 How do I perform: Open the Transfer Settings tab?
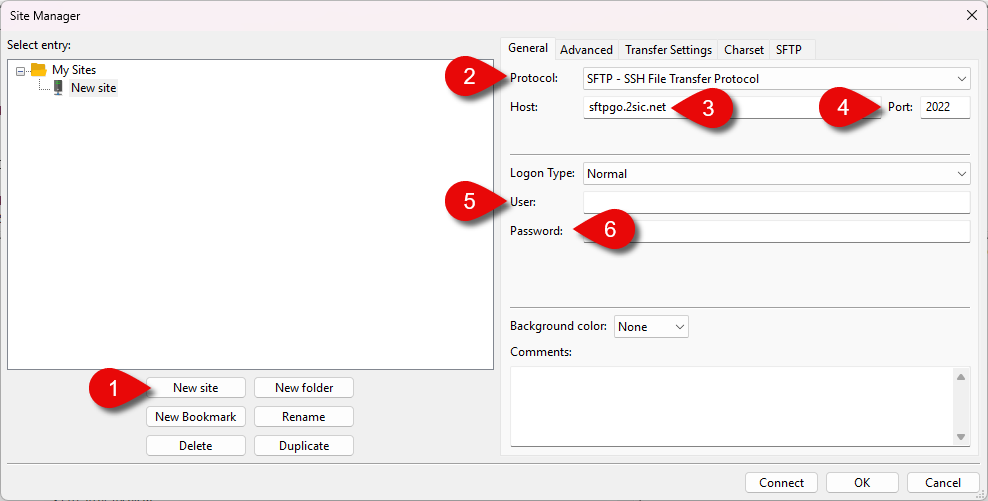[x=668, y=50]
